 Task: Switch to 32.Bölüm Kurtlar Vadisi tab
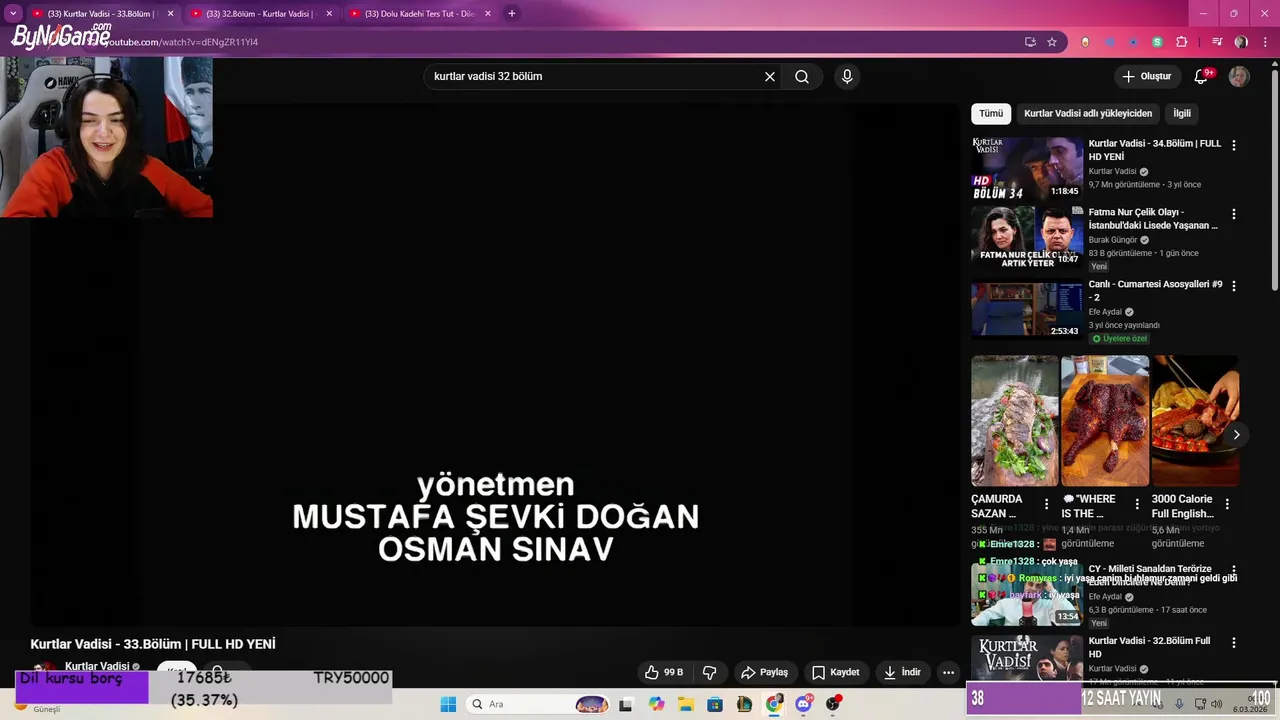tap(258, 14)
